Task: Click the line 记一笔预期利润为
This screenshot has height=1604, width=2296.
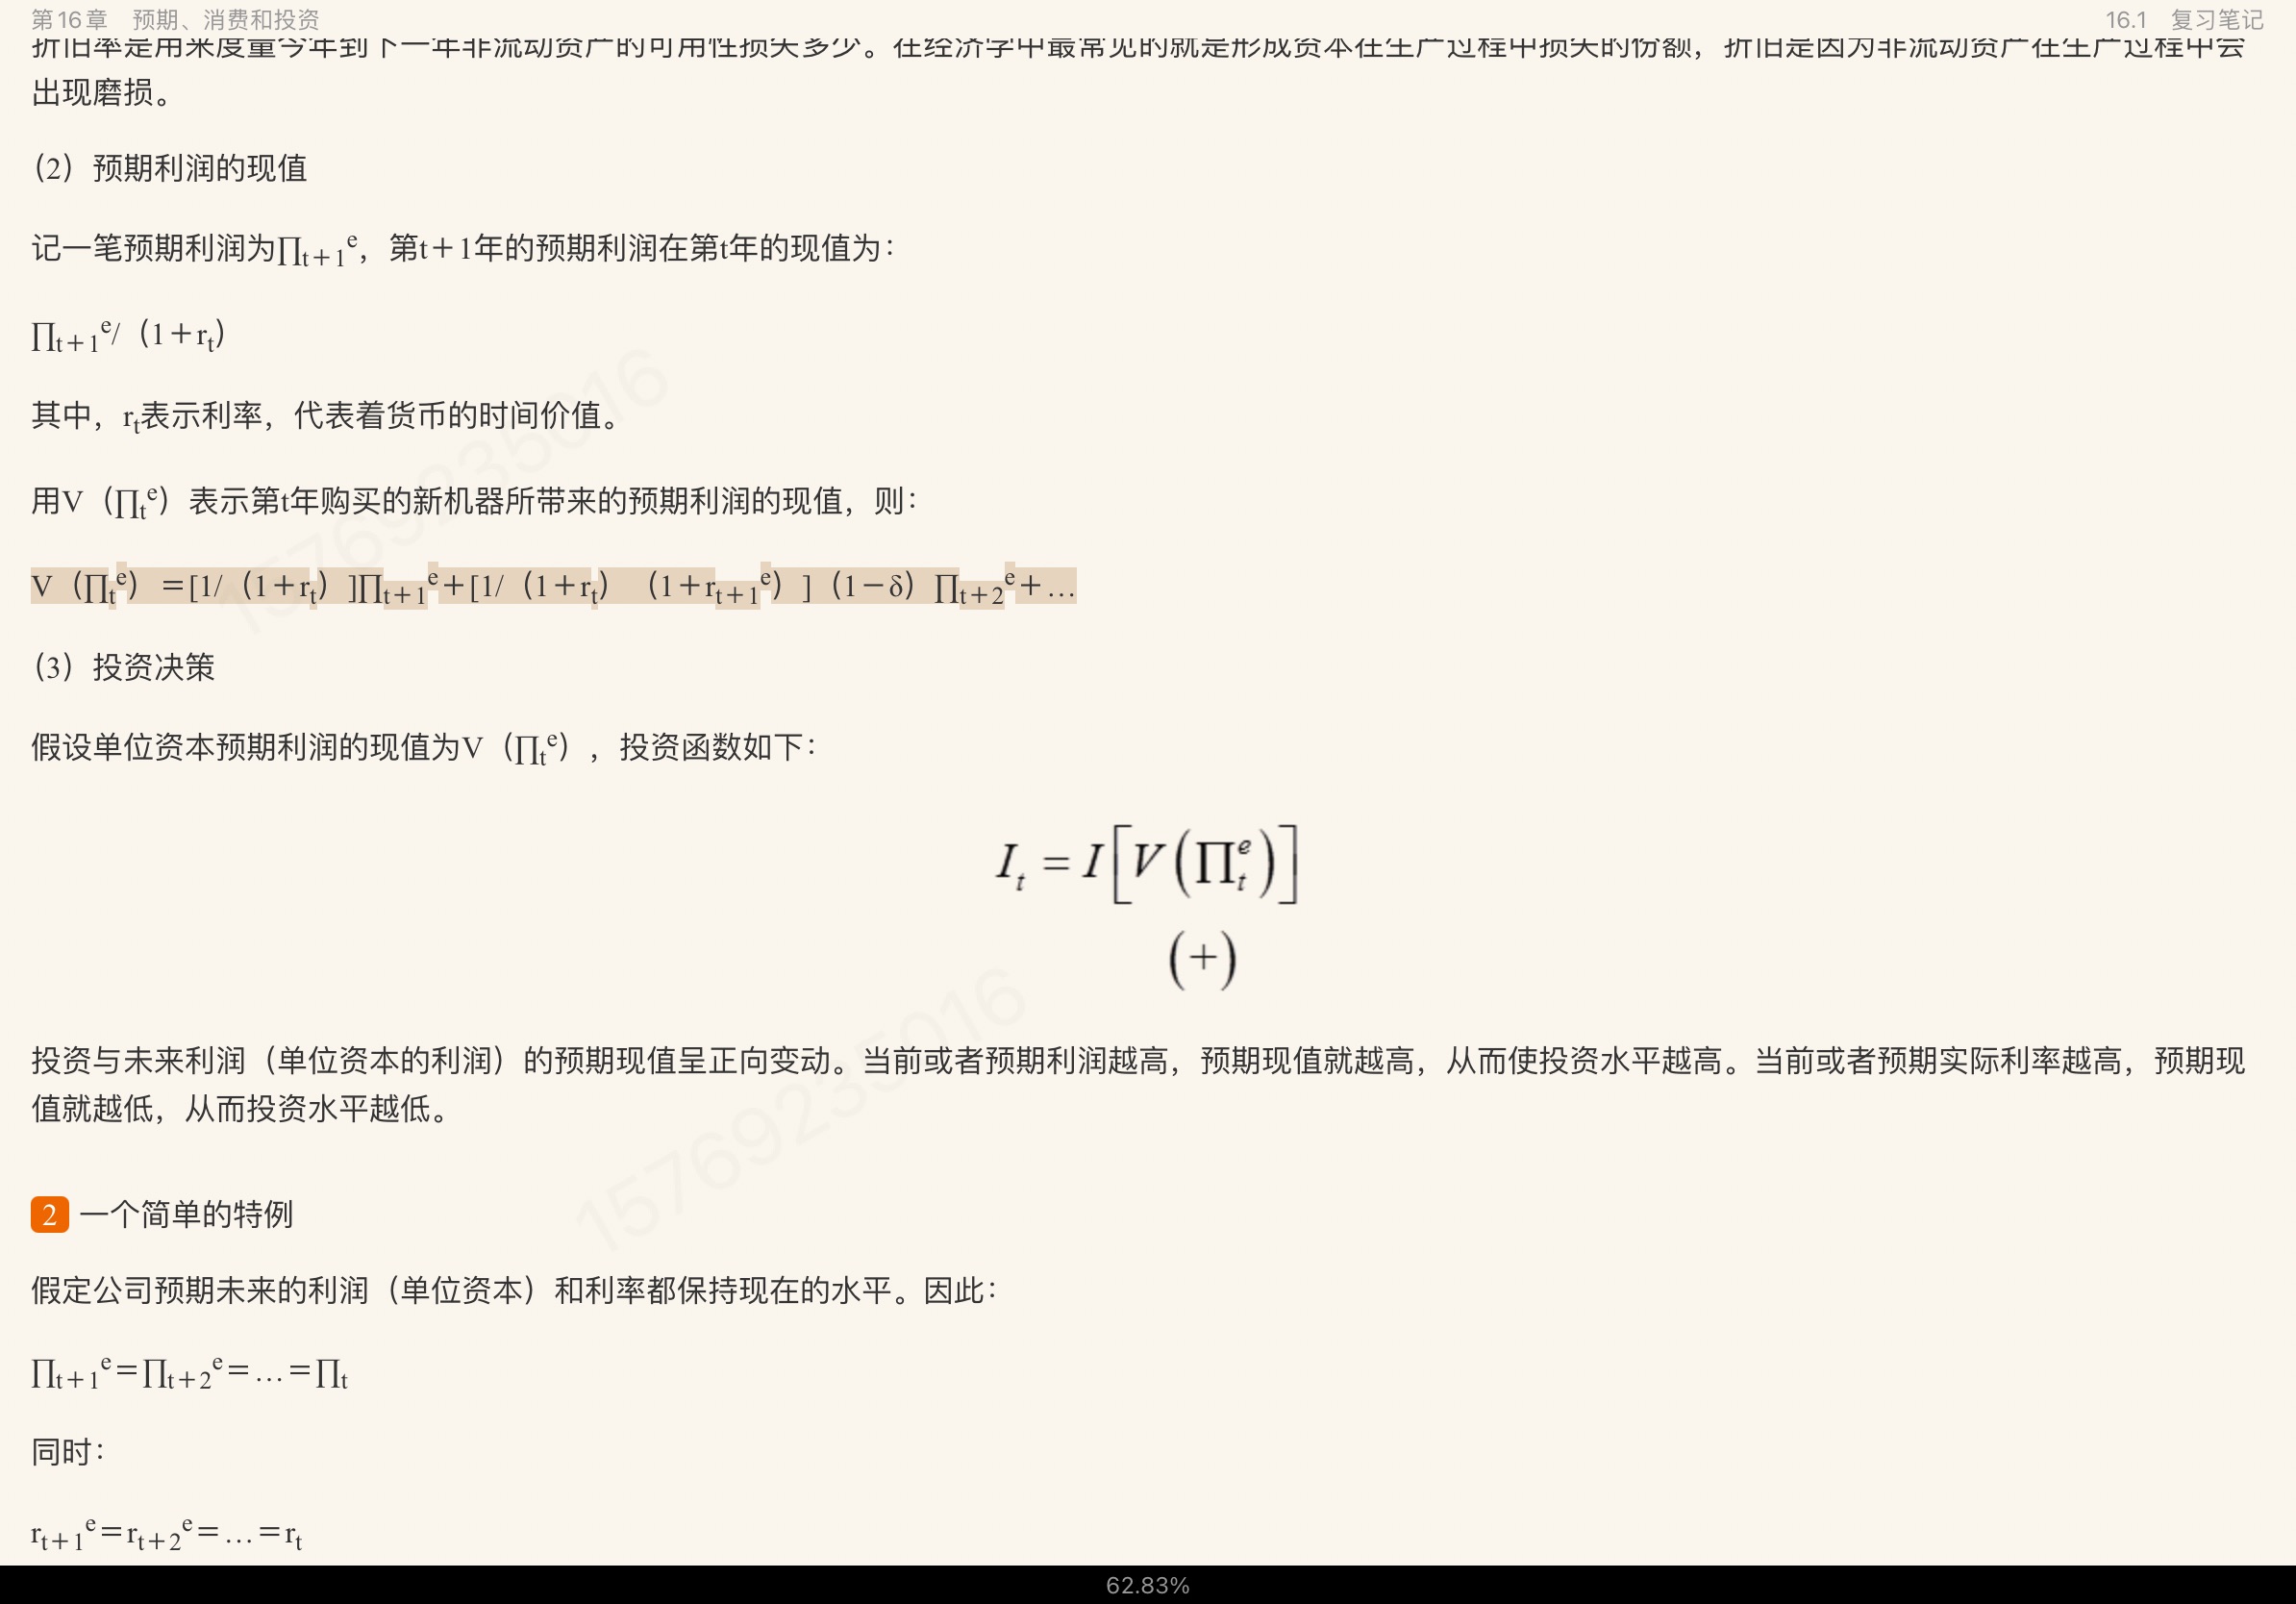Action: [462, 248]
